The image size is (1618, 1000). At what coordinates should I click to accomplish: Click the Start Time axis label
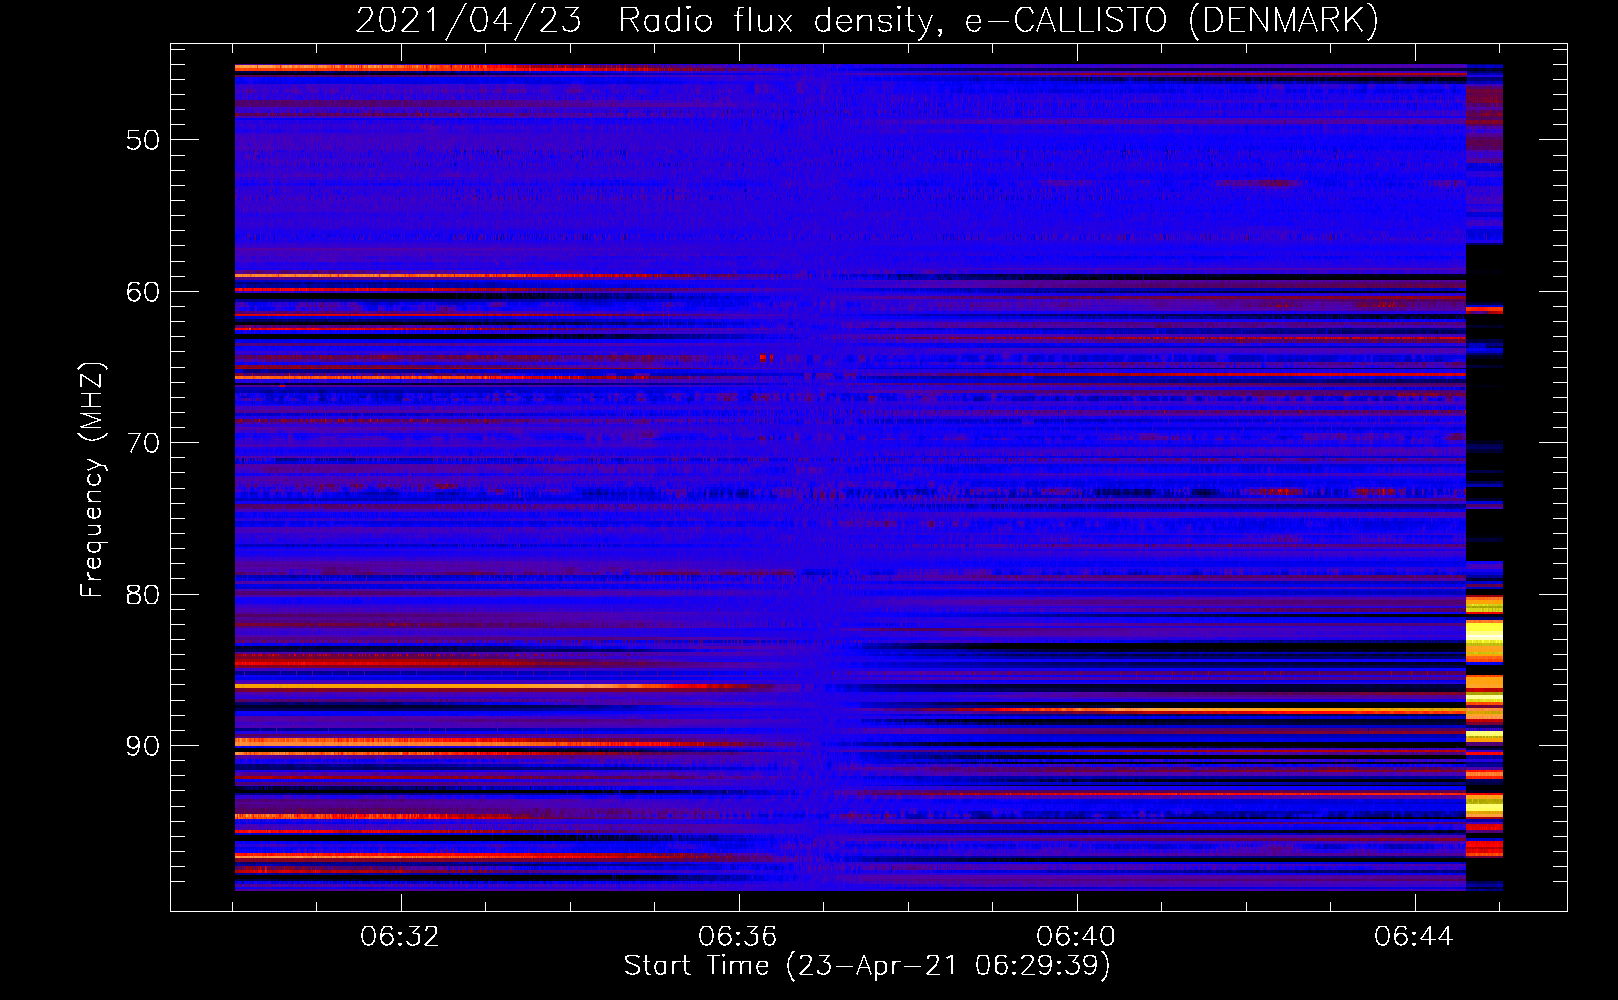[867, 966]
